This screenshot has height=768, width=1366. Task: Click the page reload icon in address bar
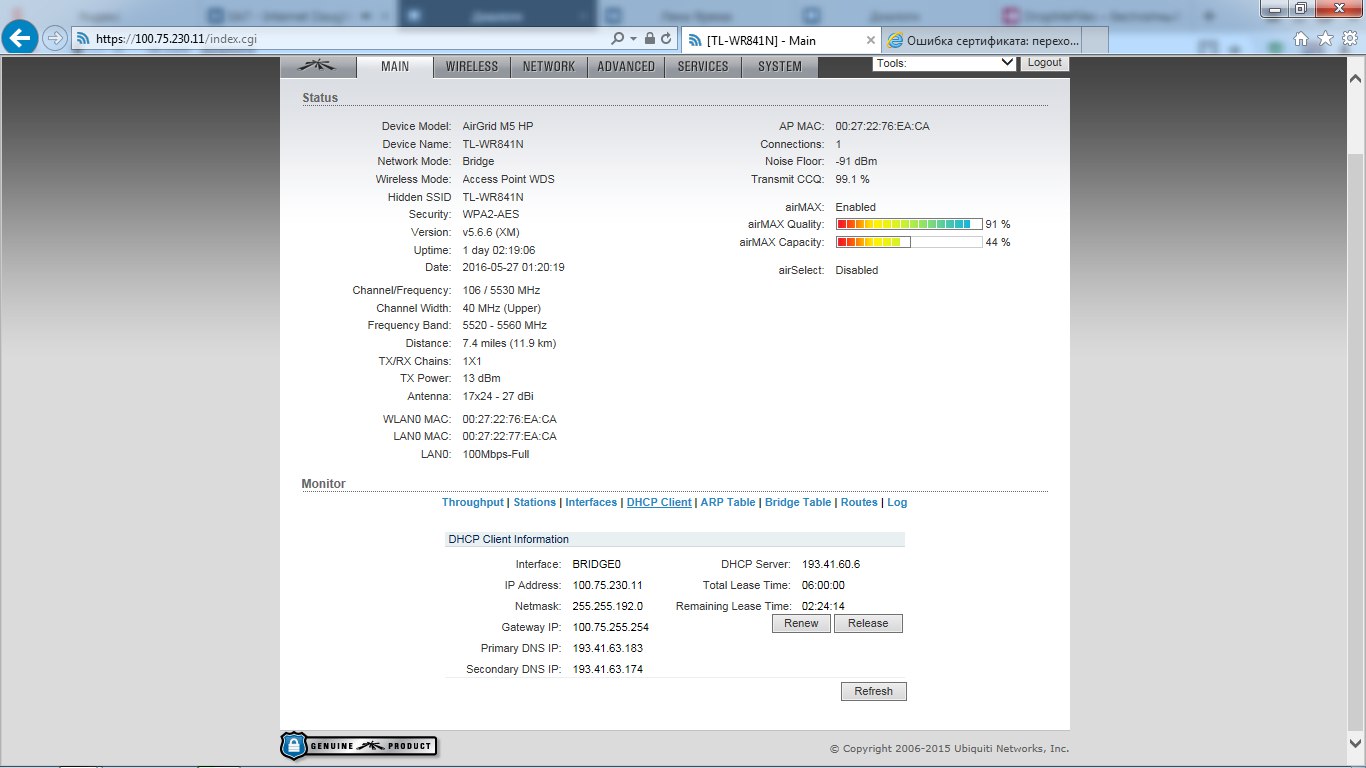point(667,38)
